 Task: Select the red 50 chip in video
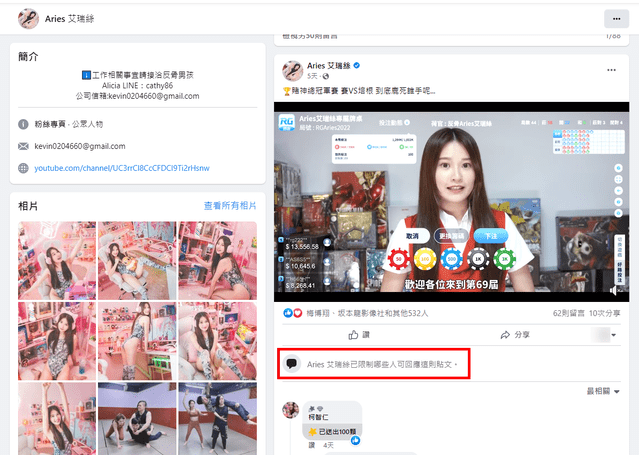click(399, 259)
